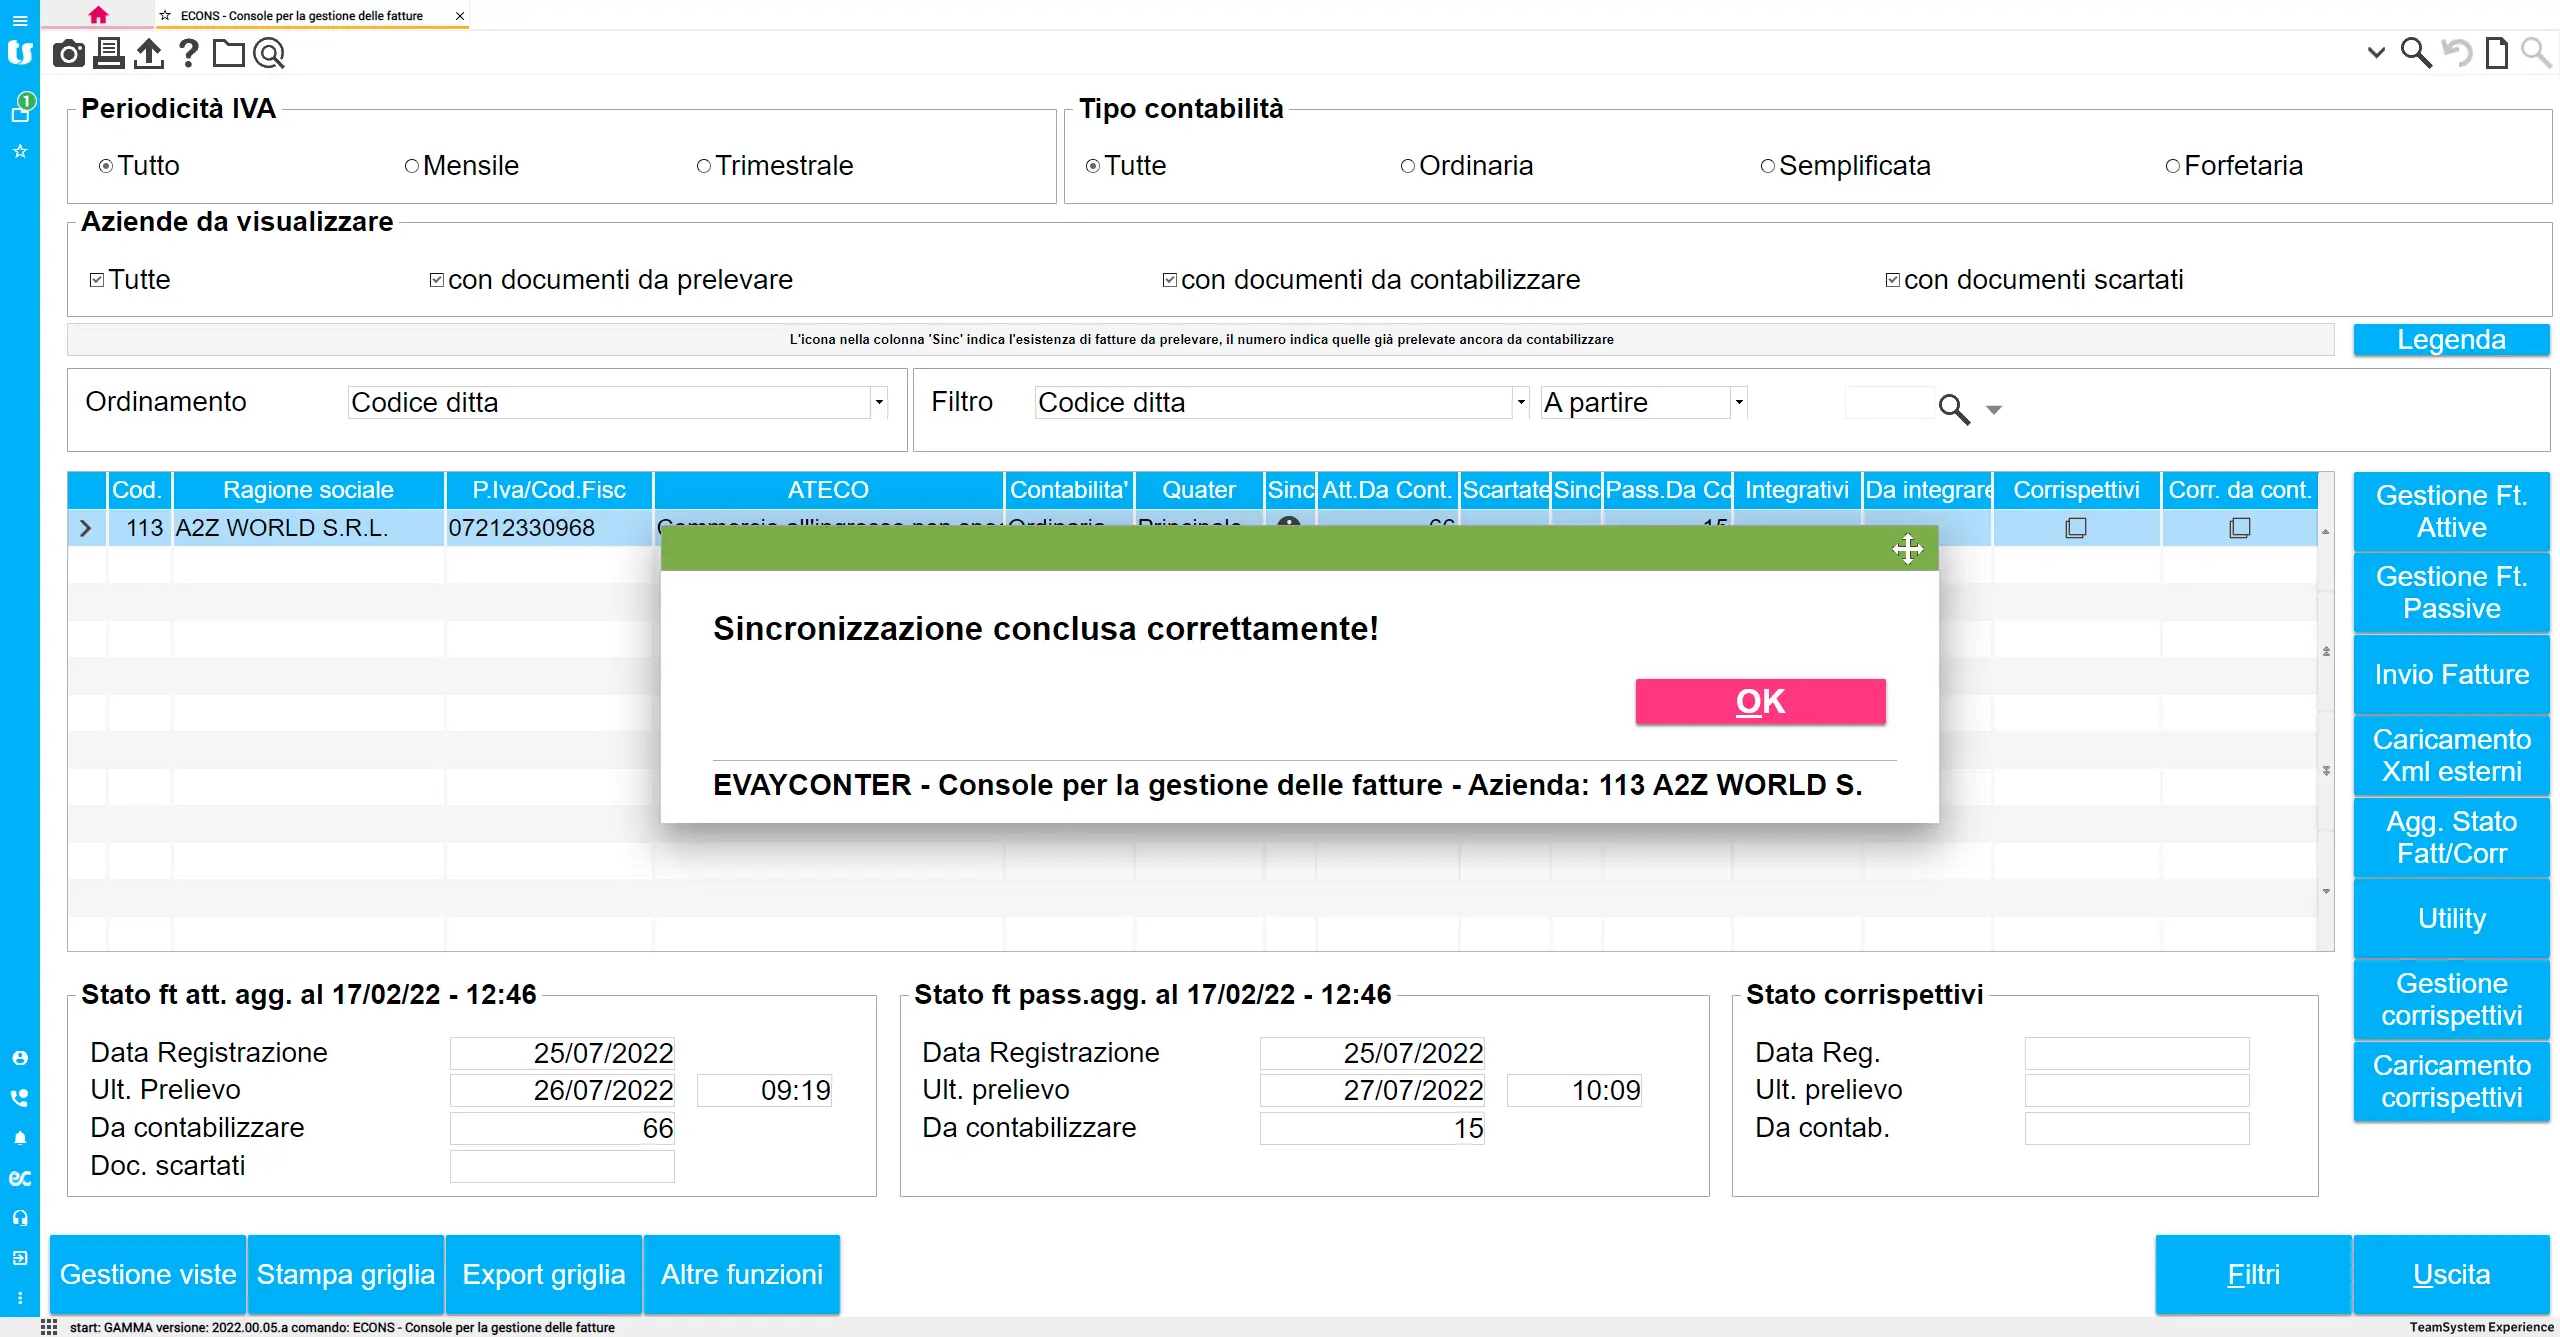Click the folder icon in toolbar
The image size is (2560, 1337).
coord(228,53)
